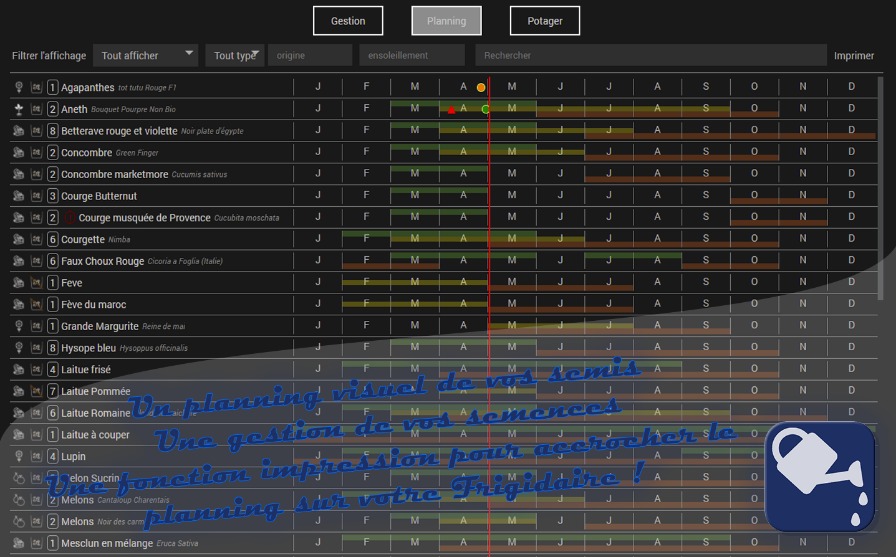Click the vegetable type icon beside Courge Butternut
Screen dimensions: 896x557
(x=18, y=196)
